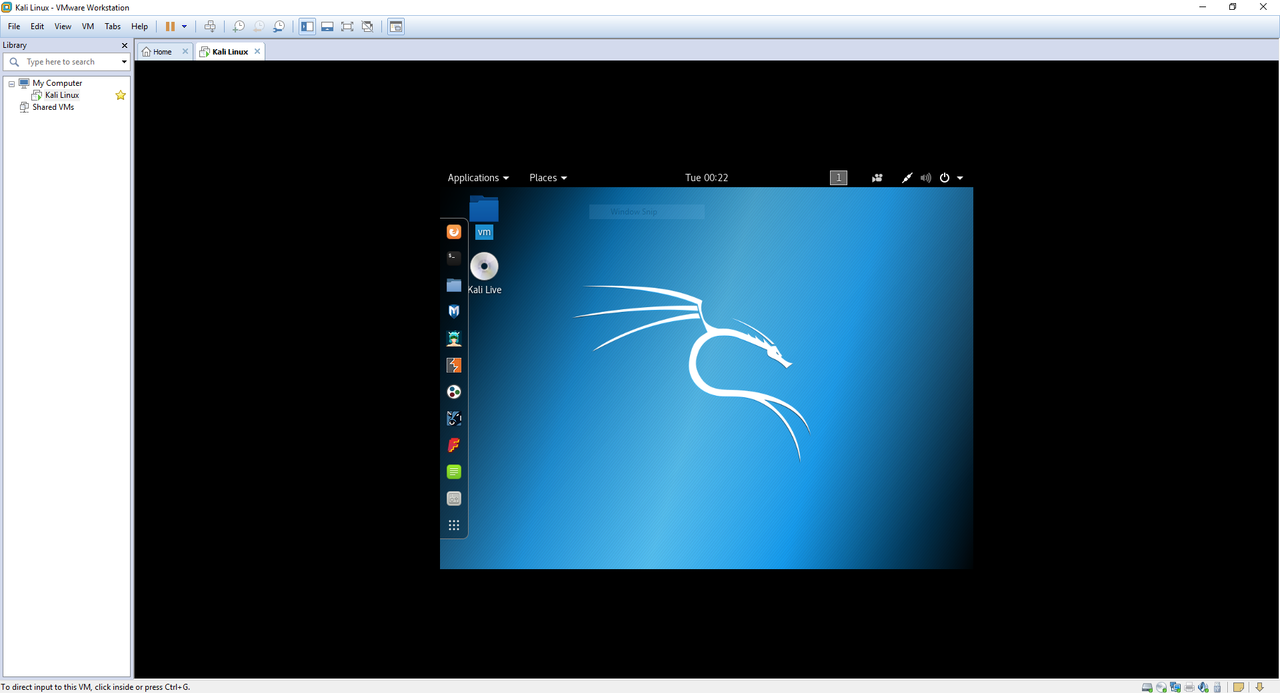
Task: Launch Maltego from the Kali dock
Action: tap(454, 392)
